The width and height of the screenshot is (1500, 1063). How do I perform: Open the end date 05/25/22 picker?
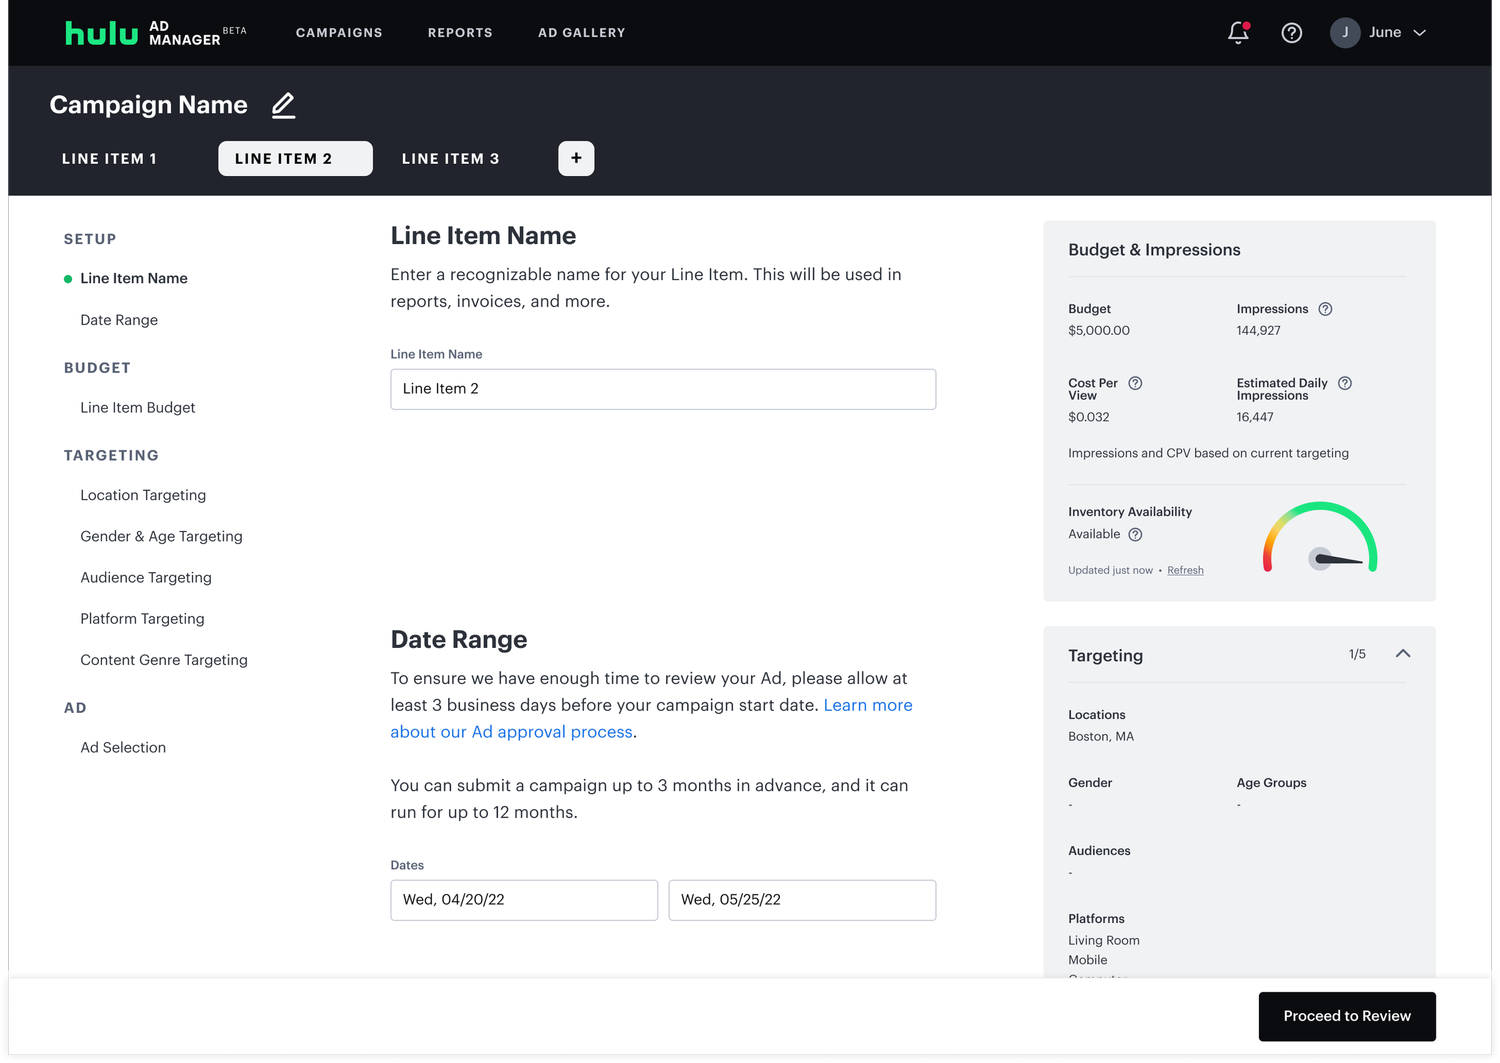point(802,900)
